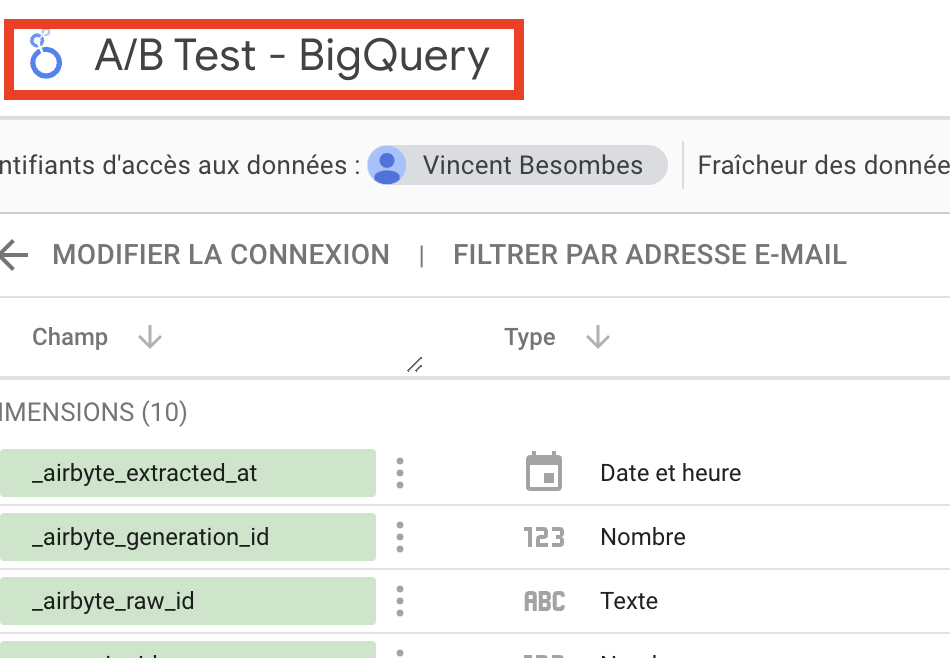This screenshot has width=950, height=658.
Task: Click the back arrow next to MODIFIER LA CONNEXION
Action: (x=13, y=254)
